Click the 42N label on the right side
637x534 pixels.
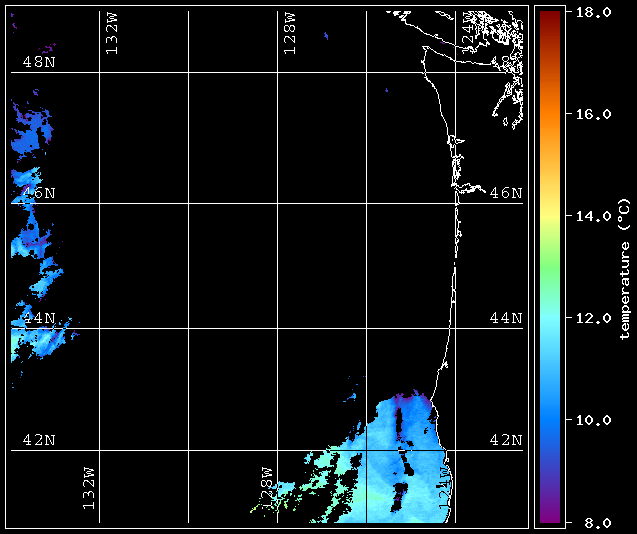pyautogui.click(x=506, y=440)
